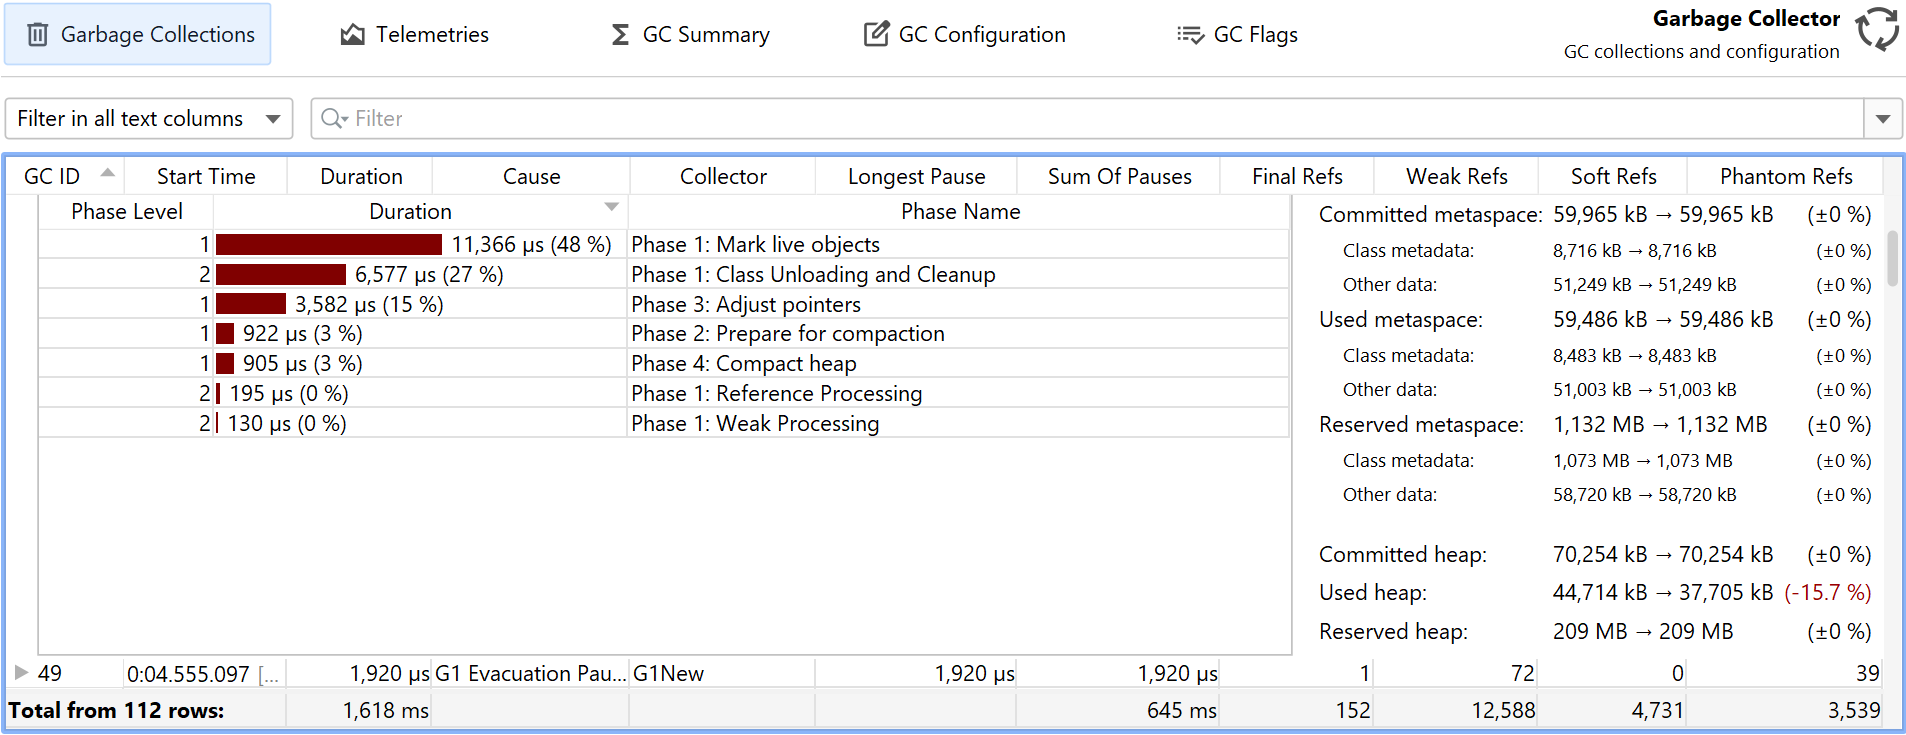Screen dimensions: 1906x735
Task: Click the Mark live objects duration bar
Action: click(328, 245)
